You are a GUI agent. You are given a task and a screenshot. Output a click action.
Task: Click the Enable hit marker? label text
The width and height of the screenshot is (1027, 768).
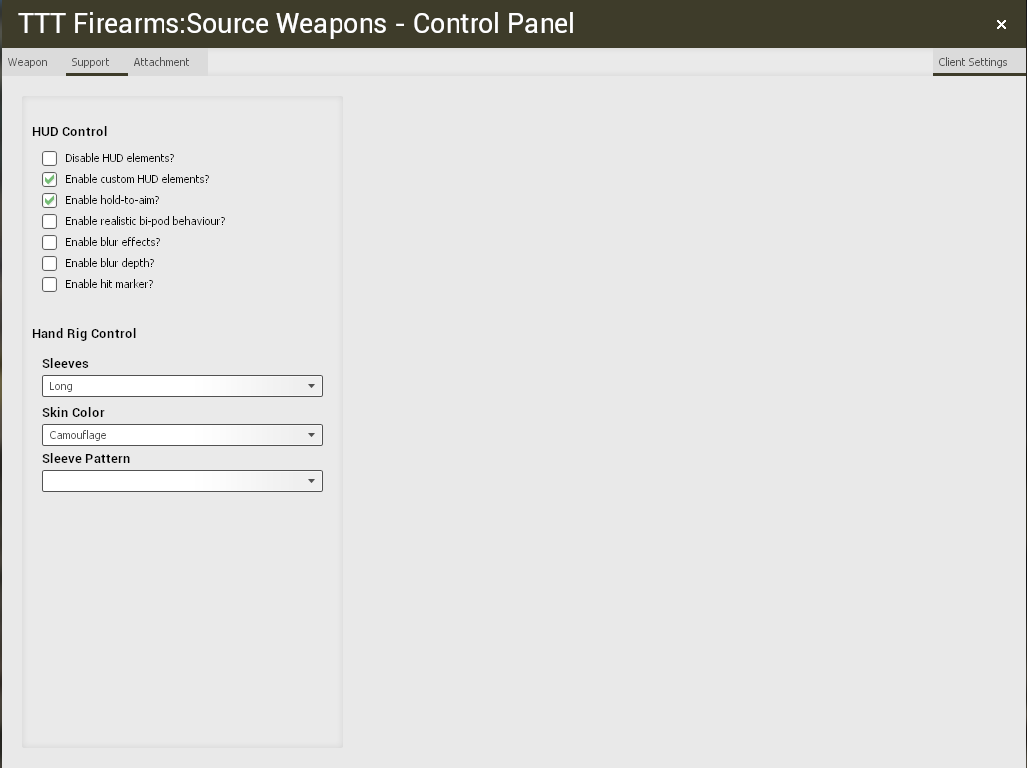(109, 284)
